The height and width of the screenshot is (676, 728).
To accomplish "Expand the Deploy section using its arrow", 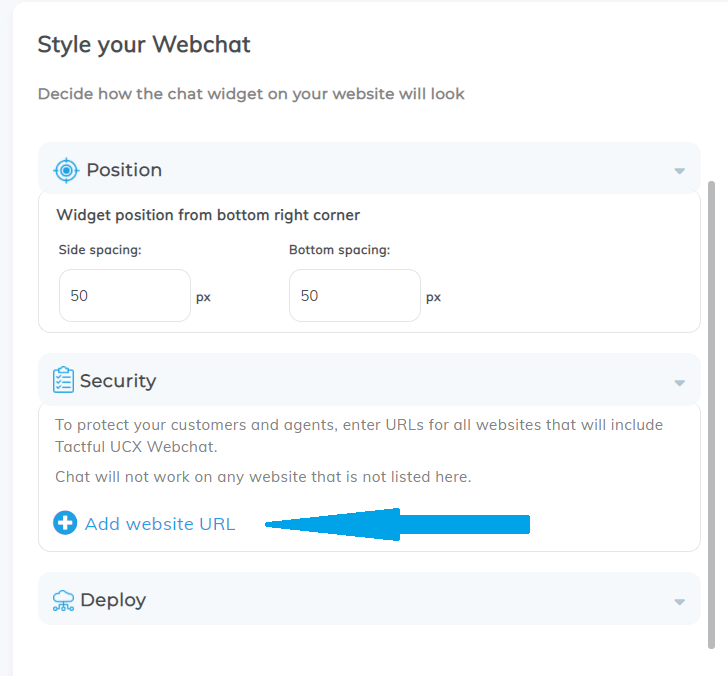I will 679,602.
